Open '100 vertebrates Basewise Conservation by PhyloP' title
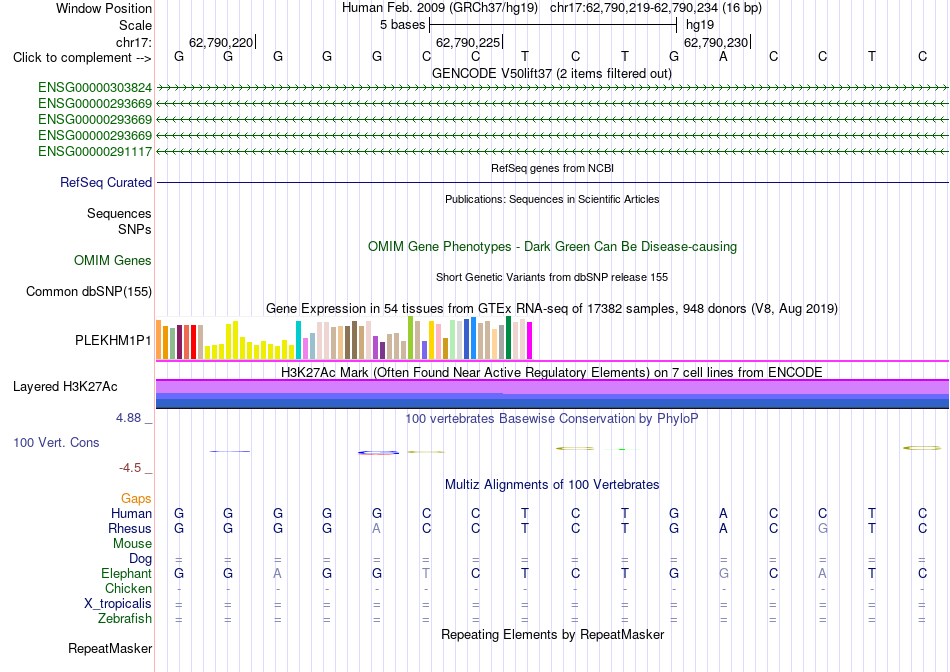Image resolution: width=950 pixels, height=672 pixels. pyautogui.click(x=552, y=419)
